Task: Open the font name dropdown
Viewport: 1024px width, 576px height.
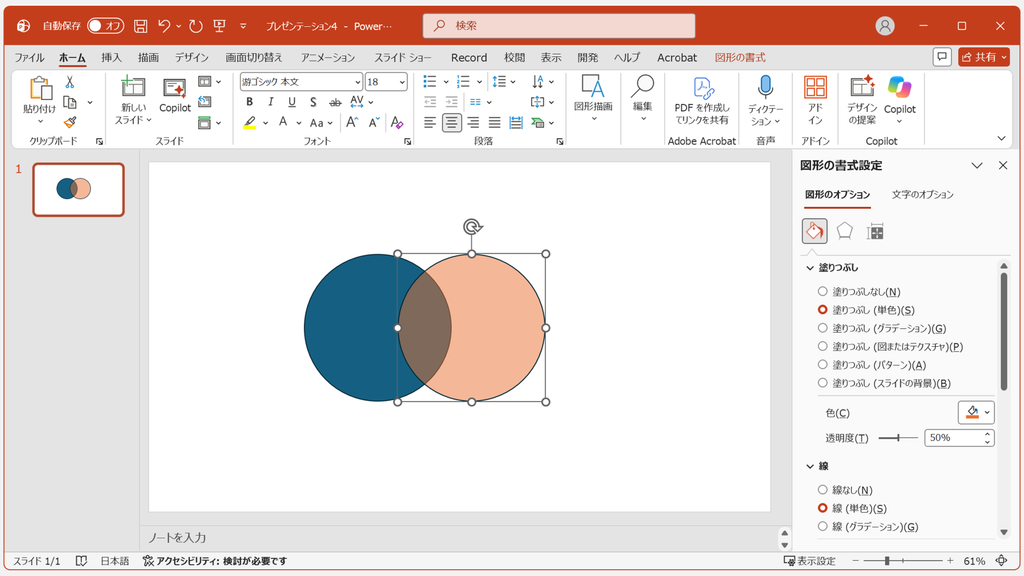Action: click(358, 82)
